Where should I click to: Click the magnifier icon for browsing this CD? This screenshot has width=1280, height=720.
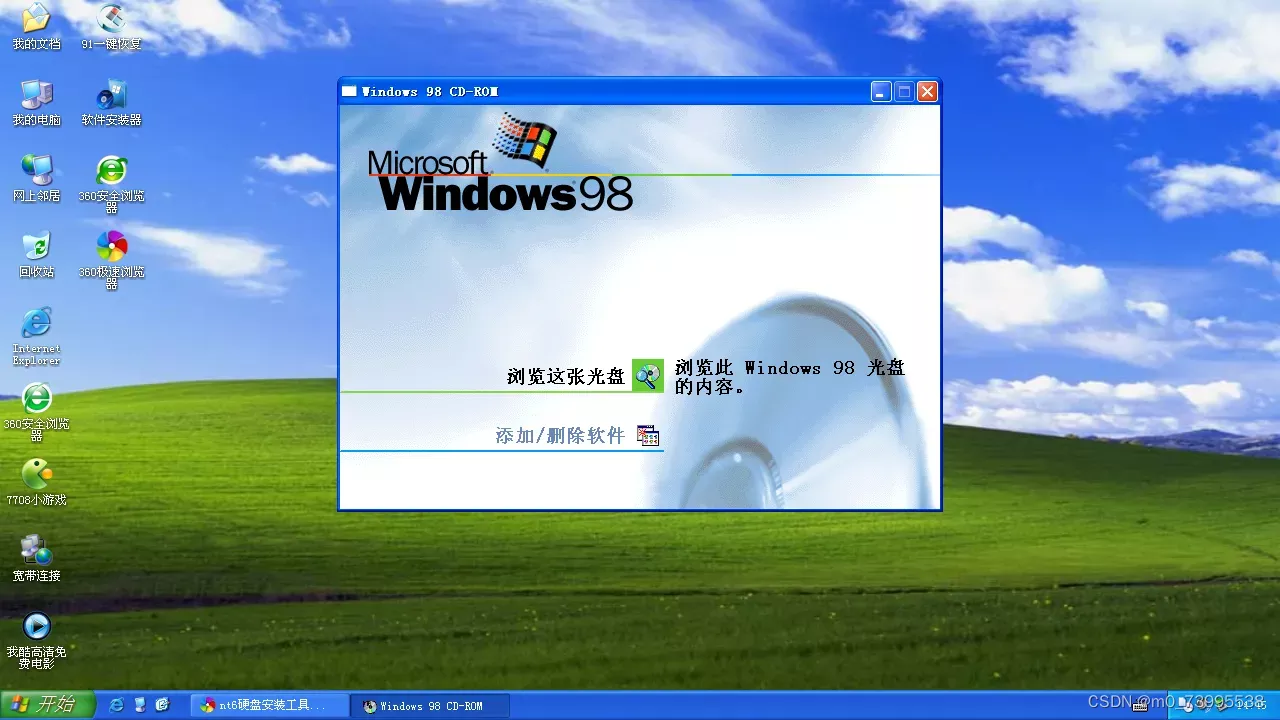pos(648,376)
